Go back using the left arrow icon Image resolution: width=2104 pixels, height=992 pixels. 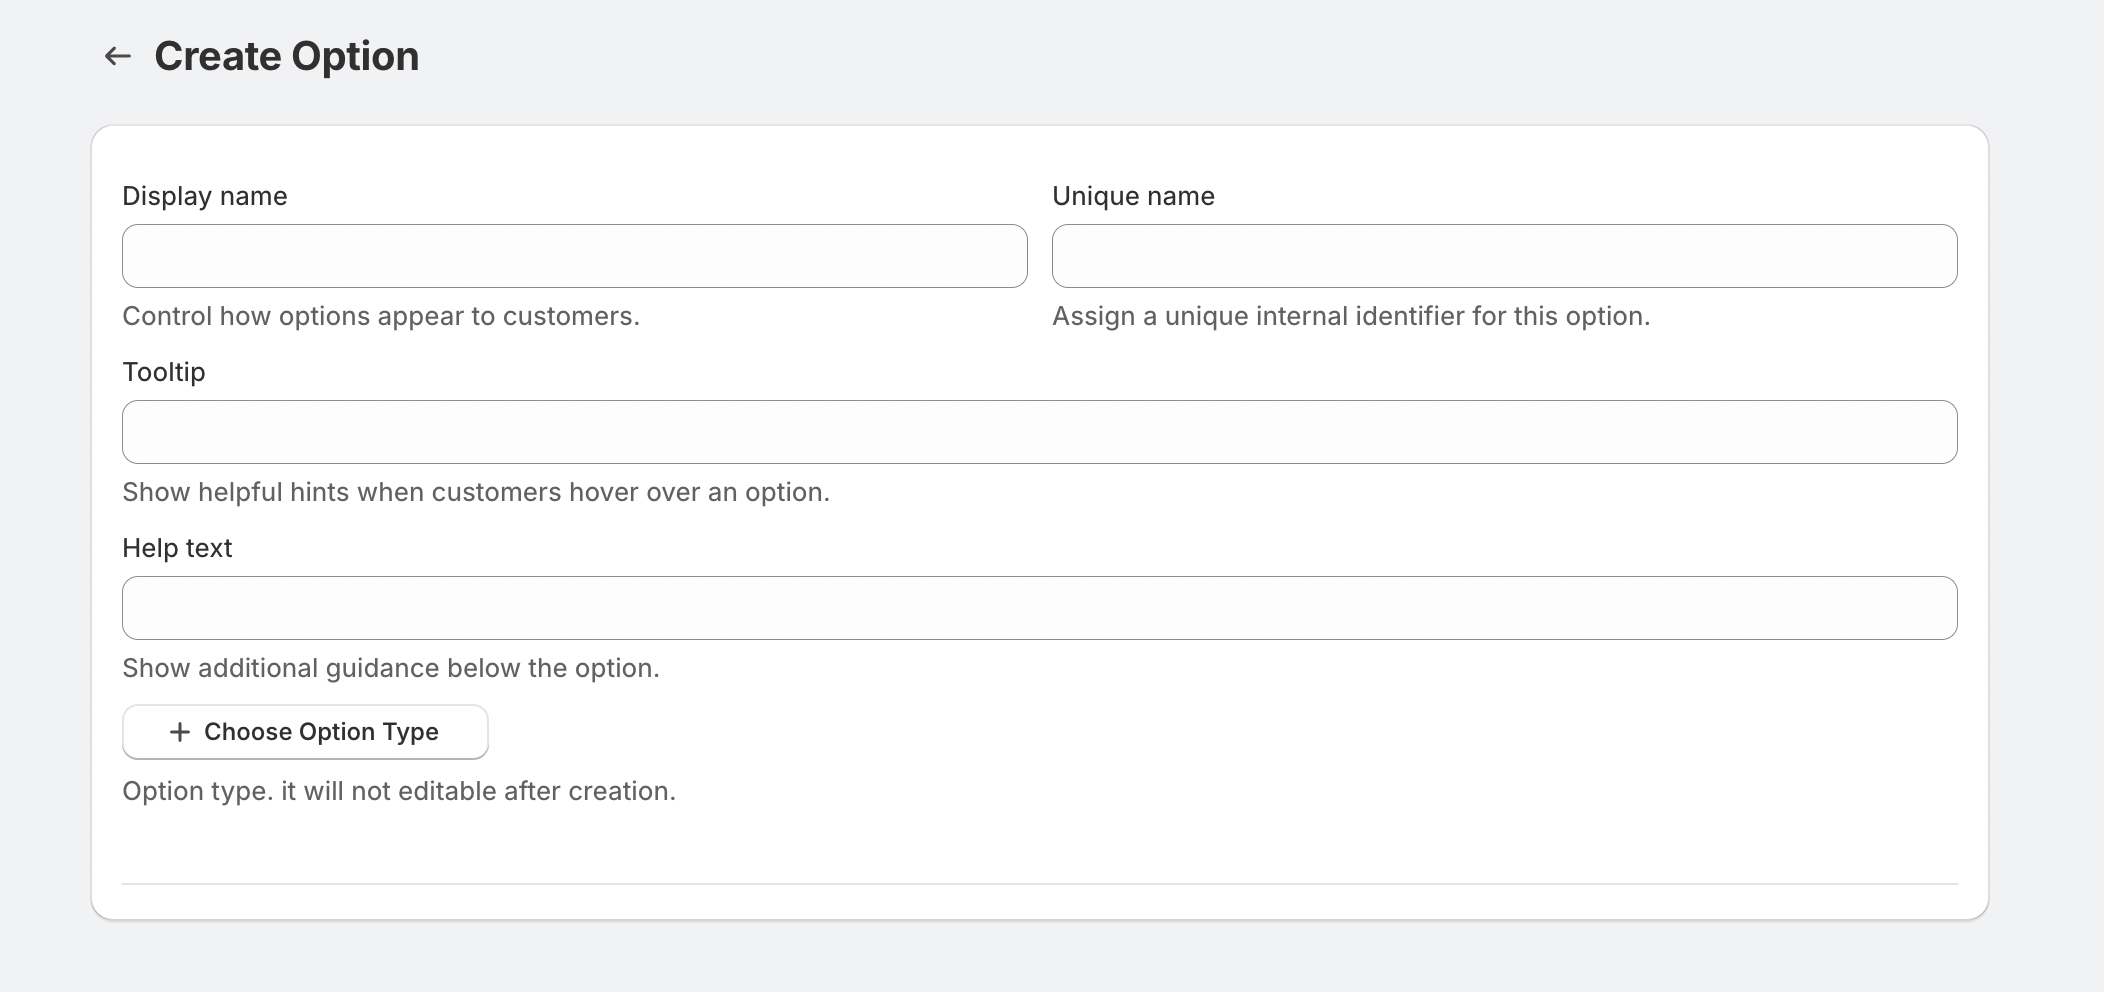coord(118,56)
